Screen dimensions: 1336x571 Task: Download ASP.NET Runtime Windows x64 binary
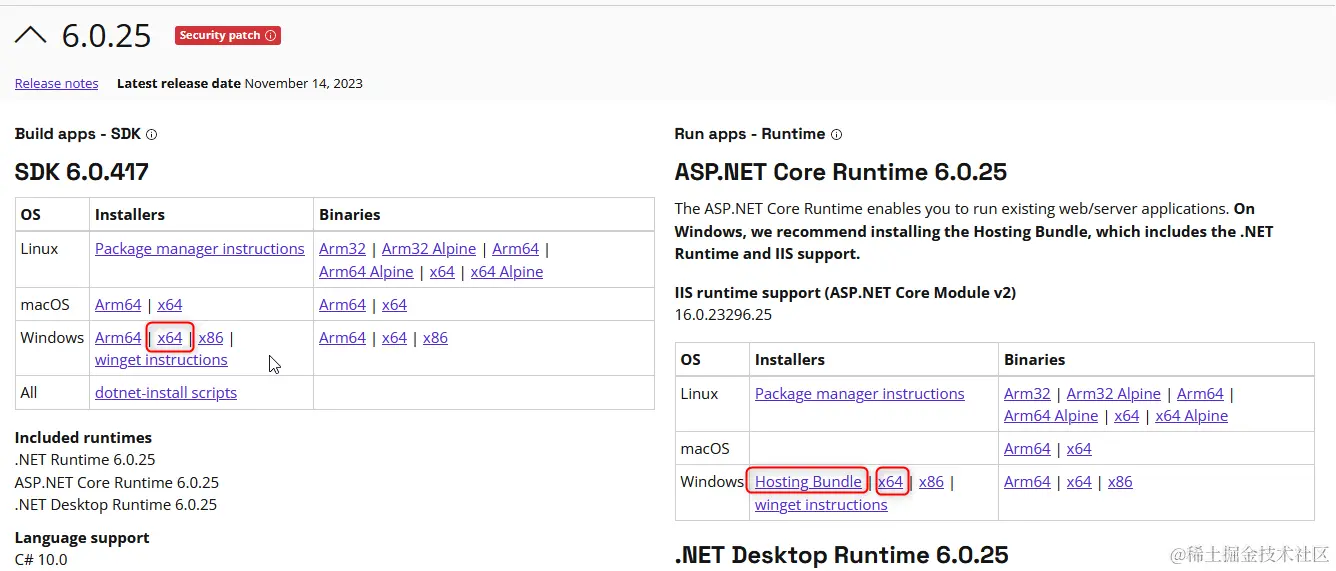1080,482
